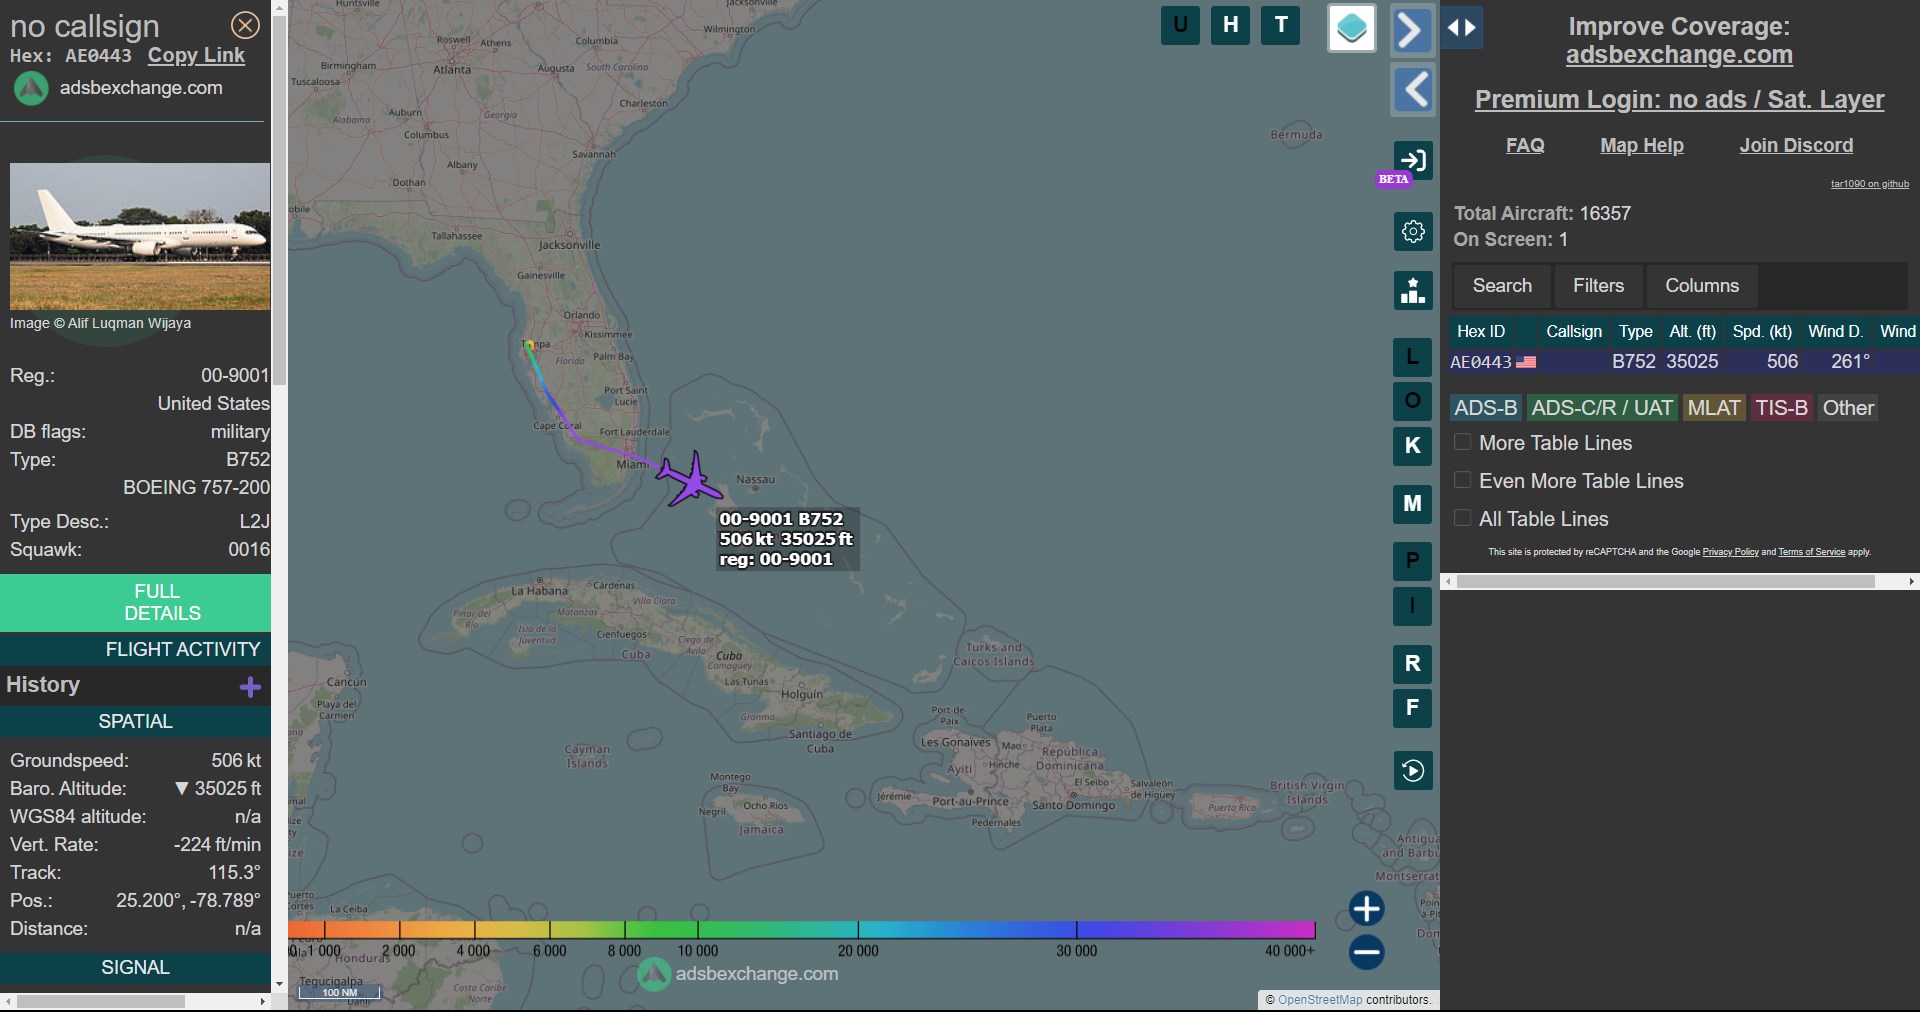Open the replay history icon
The height and width of the screenshot is (1012, 1920).
click(x=1413, y=770)
